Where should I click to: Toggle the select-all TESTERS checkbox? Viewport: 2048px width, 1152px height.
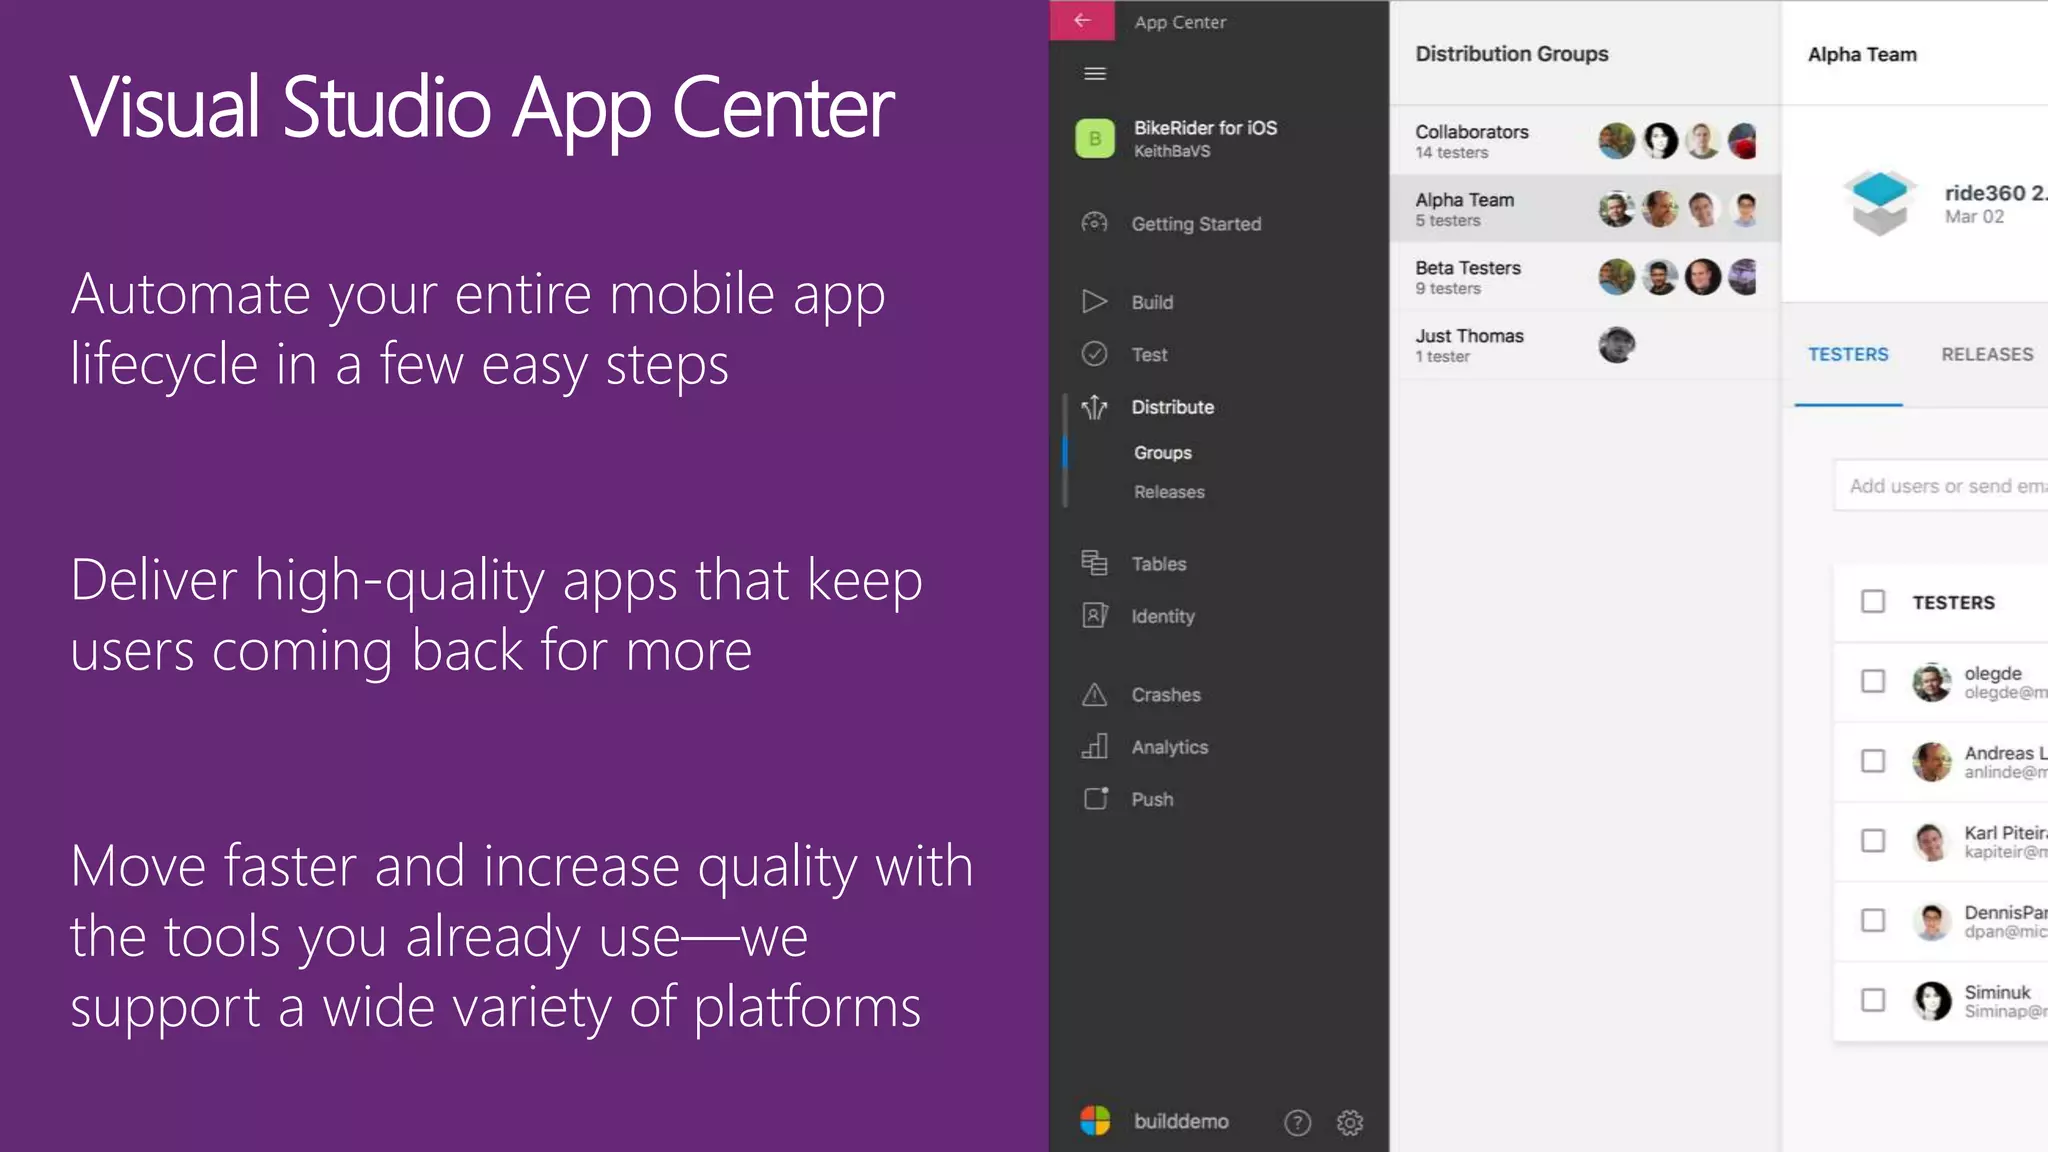click(1873, 601)
